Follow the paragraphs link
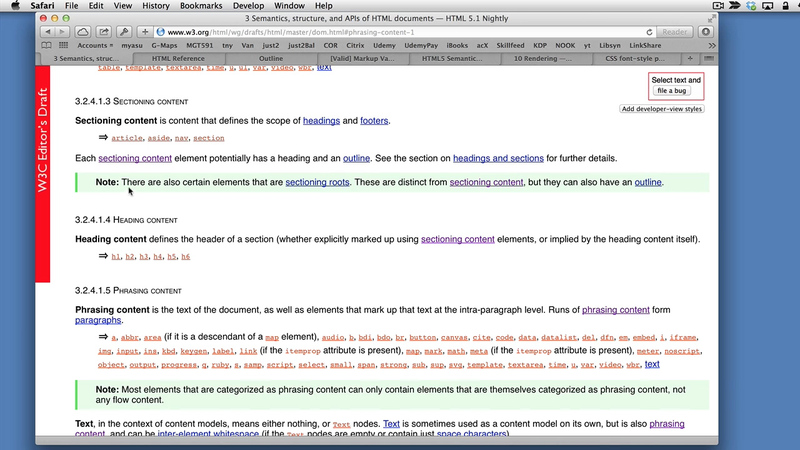The height and width of the screenshot is (450, 800). [98, 320]
